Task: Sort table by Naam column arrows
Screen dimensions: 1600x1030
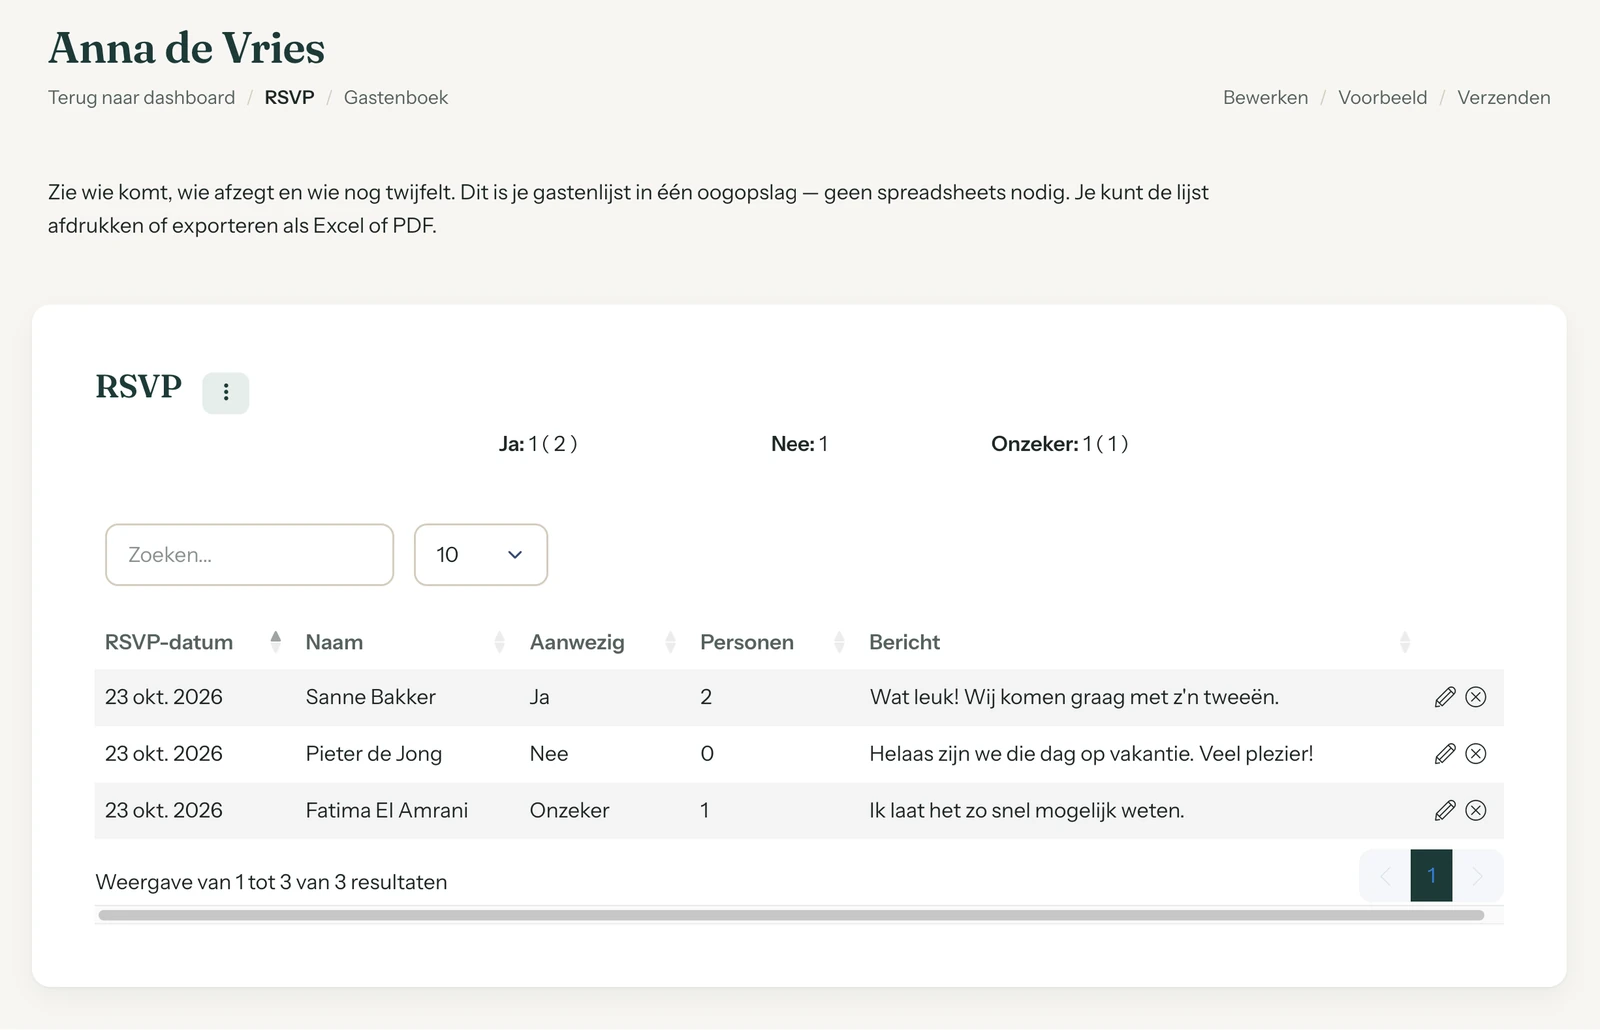Action: point(499,642)
